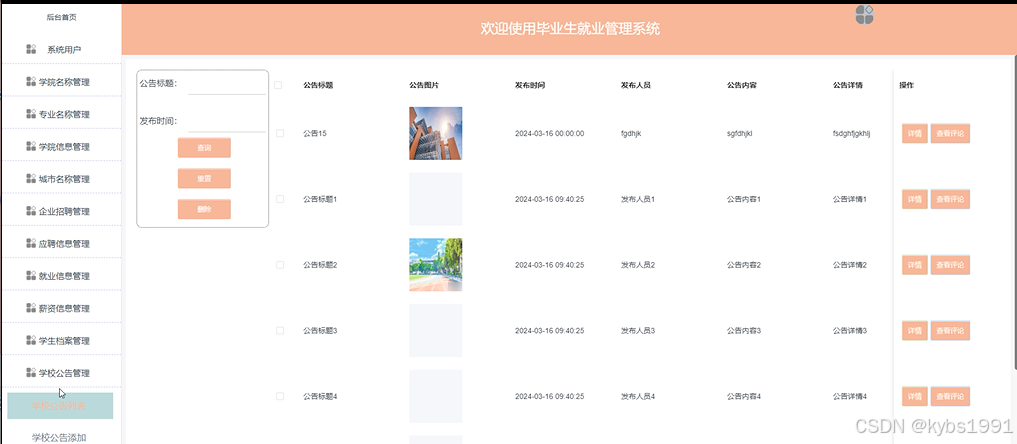
Task: Click the 公告内容3 cell
Action: (x=744, y=331)
